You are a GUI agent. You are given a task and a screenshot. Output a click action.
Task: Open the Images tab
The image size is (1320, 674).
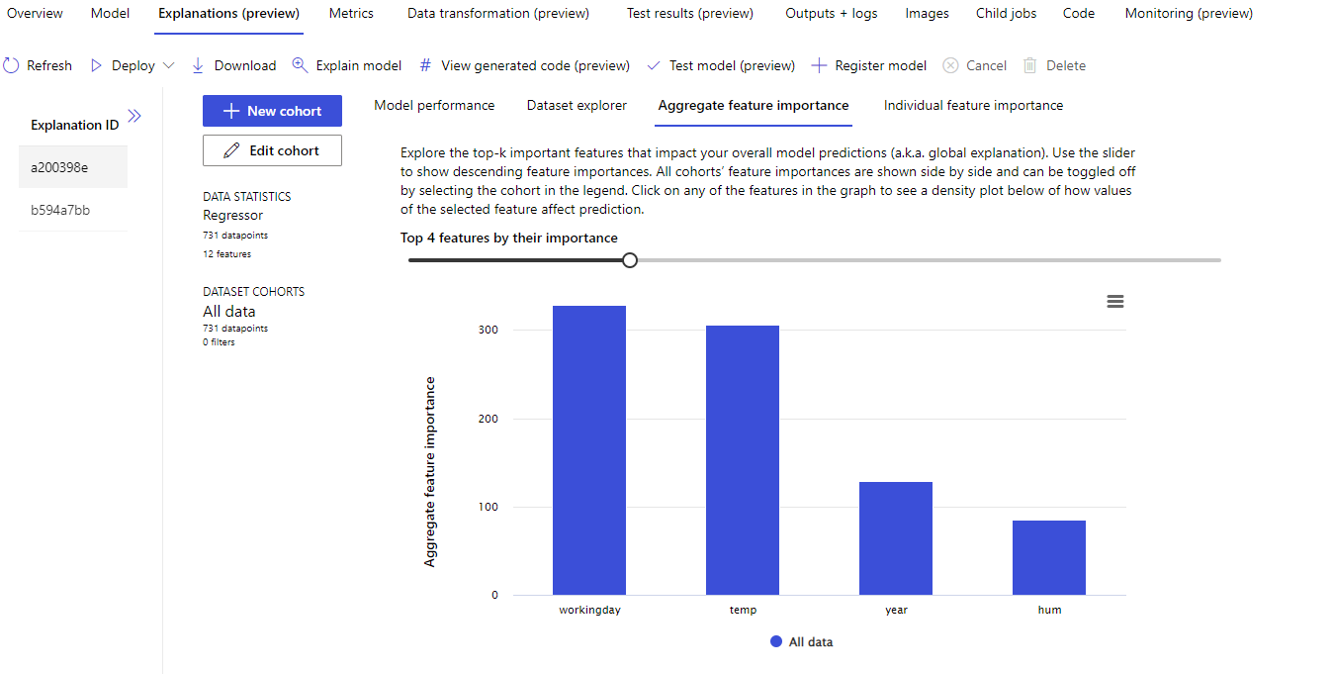[x=927, y=13]
